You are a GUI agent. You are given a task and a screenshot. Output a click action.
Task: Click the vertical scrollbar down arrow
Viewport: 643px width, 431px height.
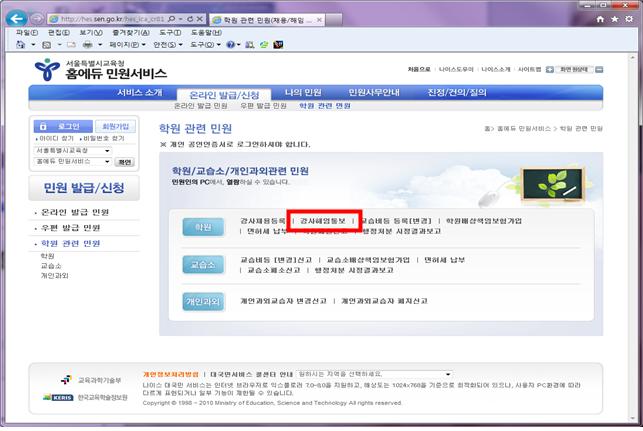632,418
